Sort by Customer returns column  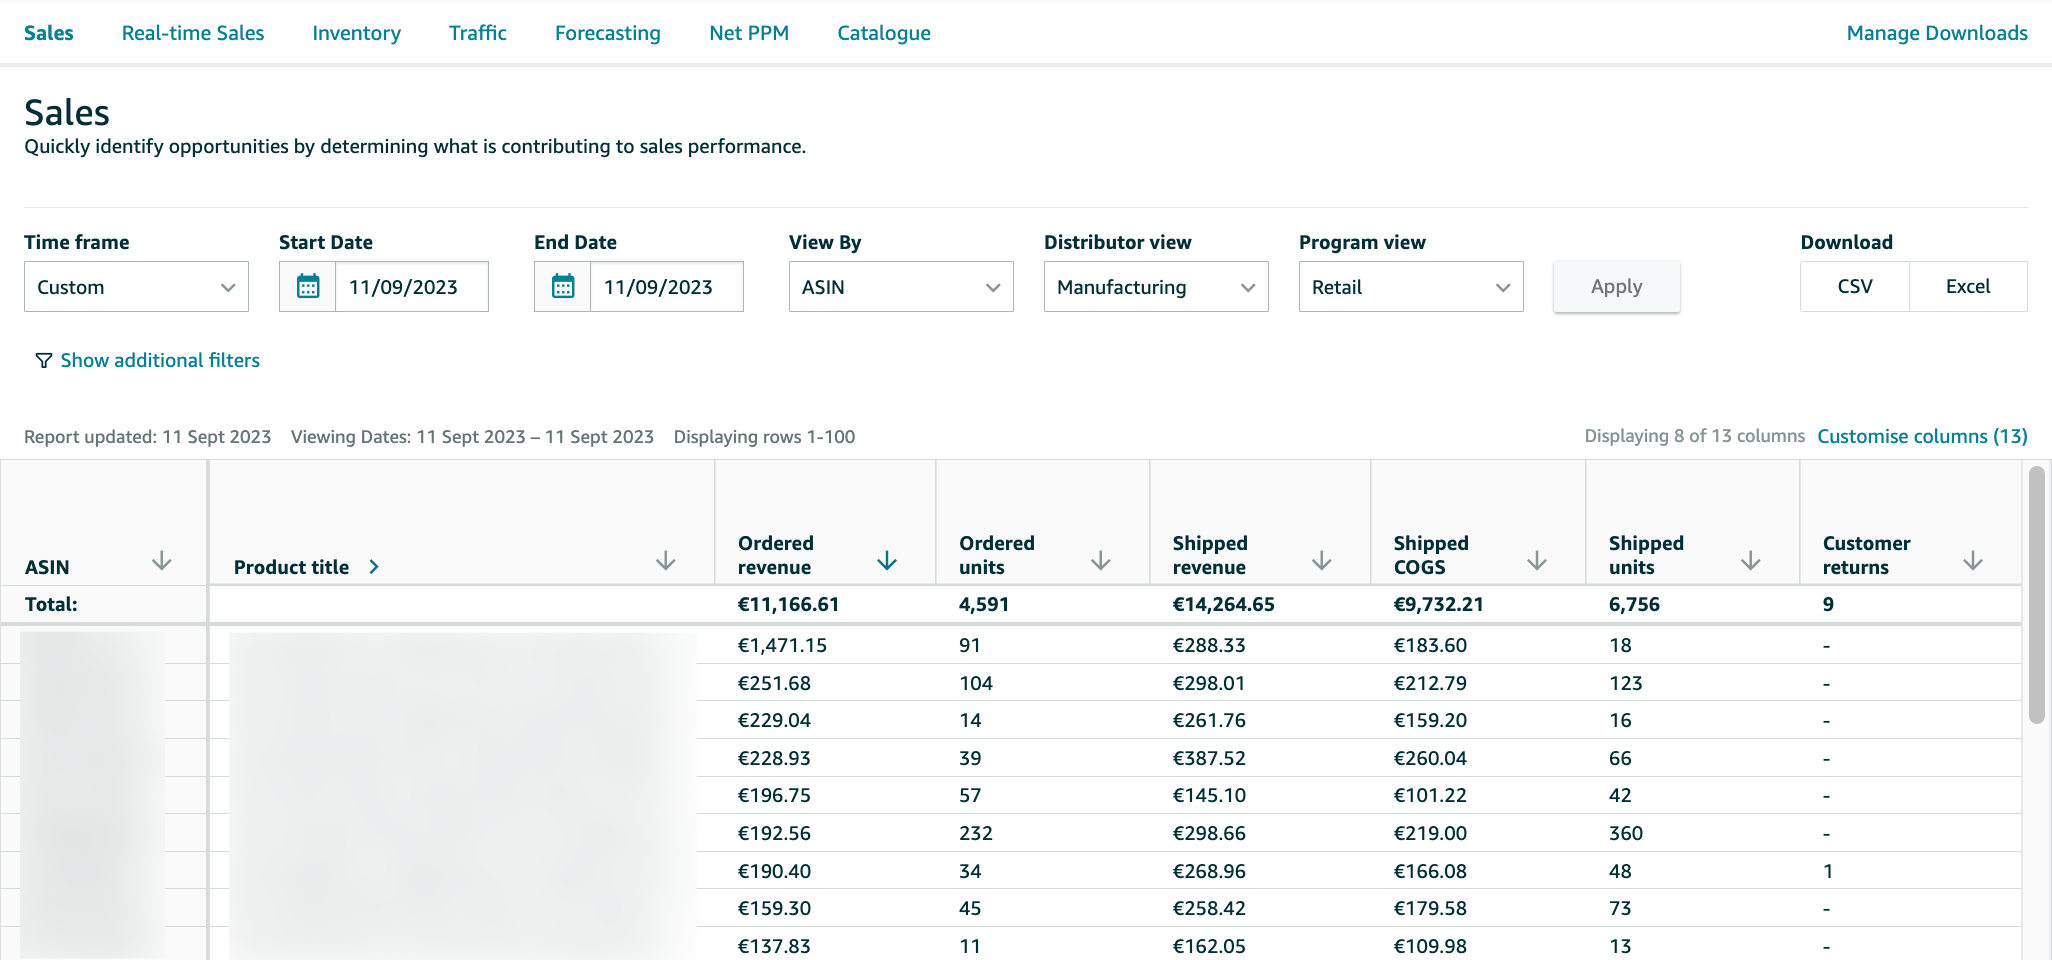click(x=1972, y=561)
